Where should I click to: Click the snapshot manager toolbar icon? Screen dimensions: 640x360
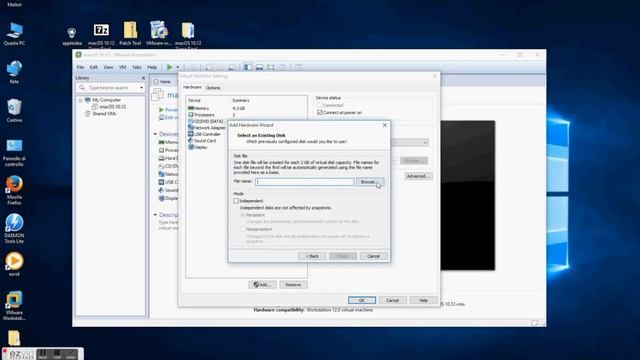click(232, 67)
